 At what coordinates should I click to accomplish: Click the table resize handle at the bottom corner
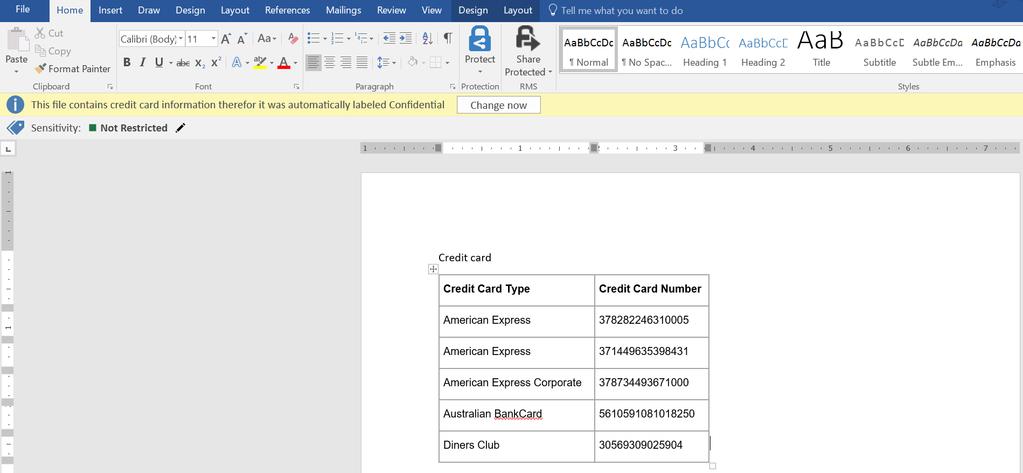click(712, 466)
